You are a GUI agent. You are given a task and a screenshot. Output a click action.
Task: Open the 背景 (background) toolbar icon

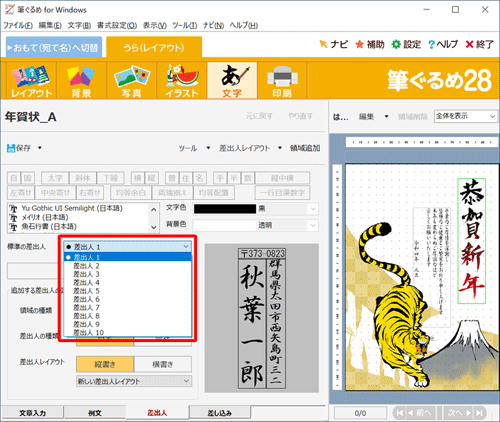[x=81, y=81]
